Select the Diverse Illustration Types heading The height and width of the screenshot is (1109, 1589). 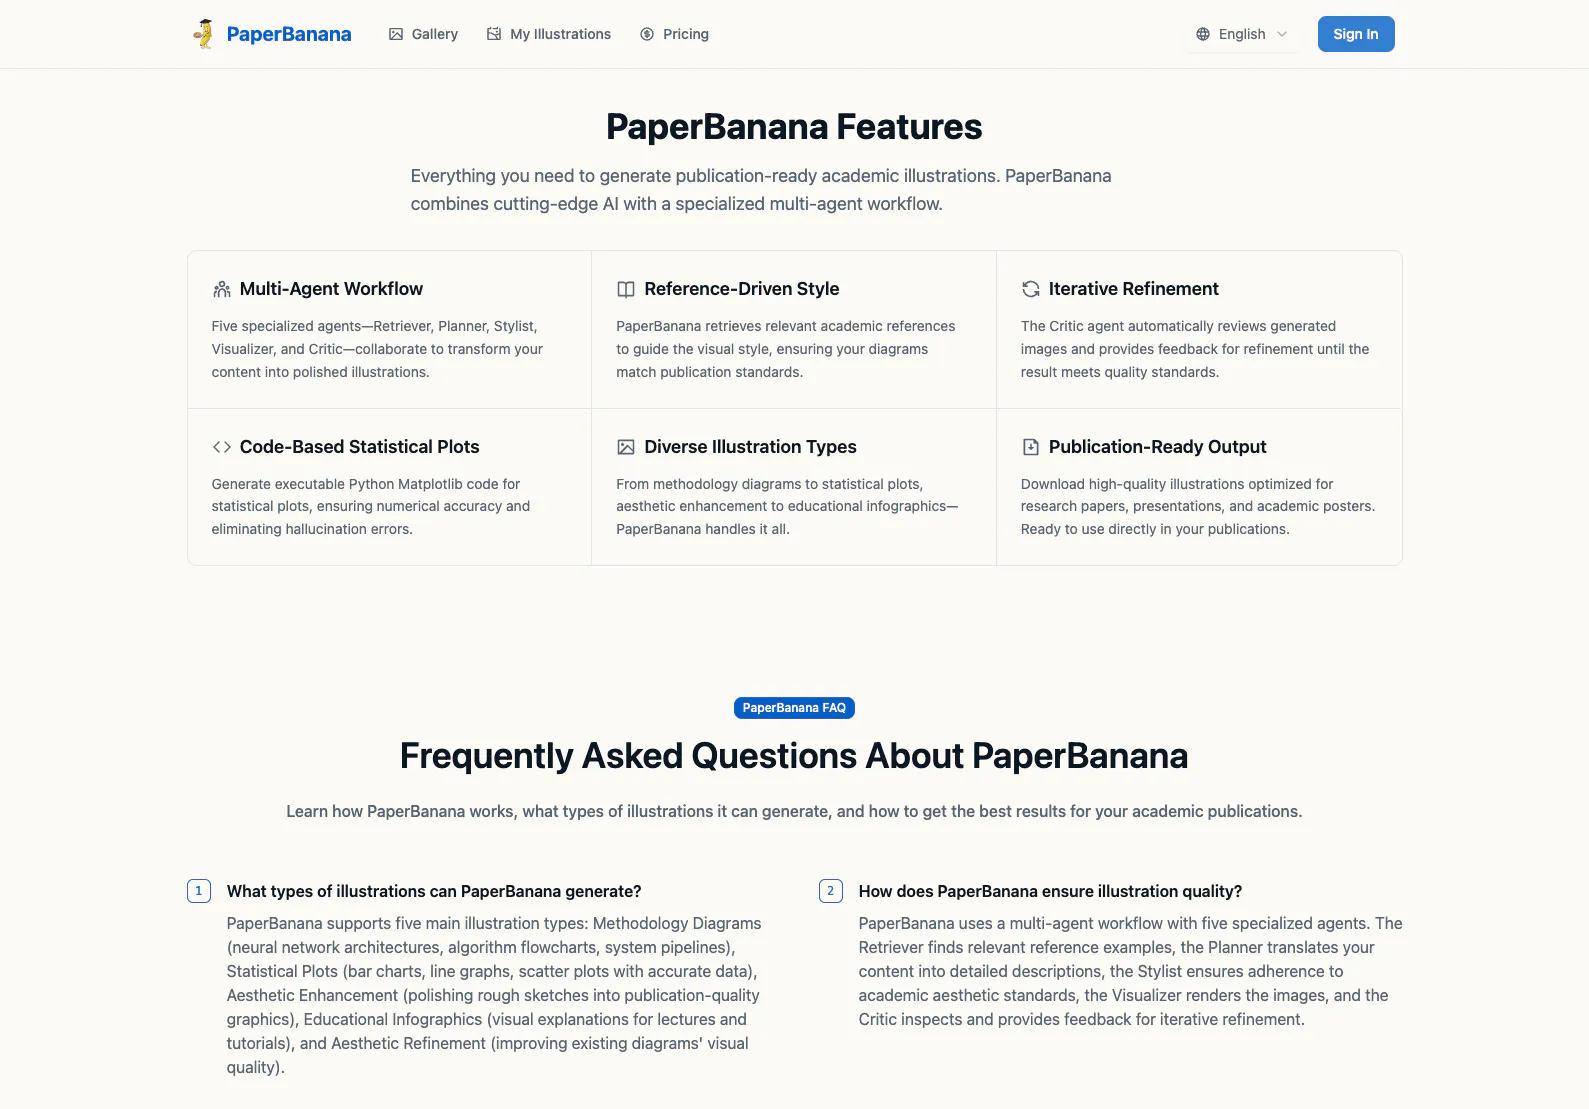[751, 447]
